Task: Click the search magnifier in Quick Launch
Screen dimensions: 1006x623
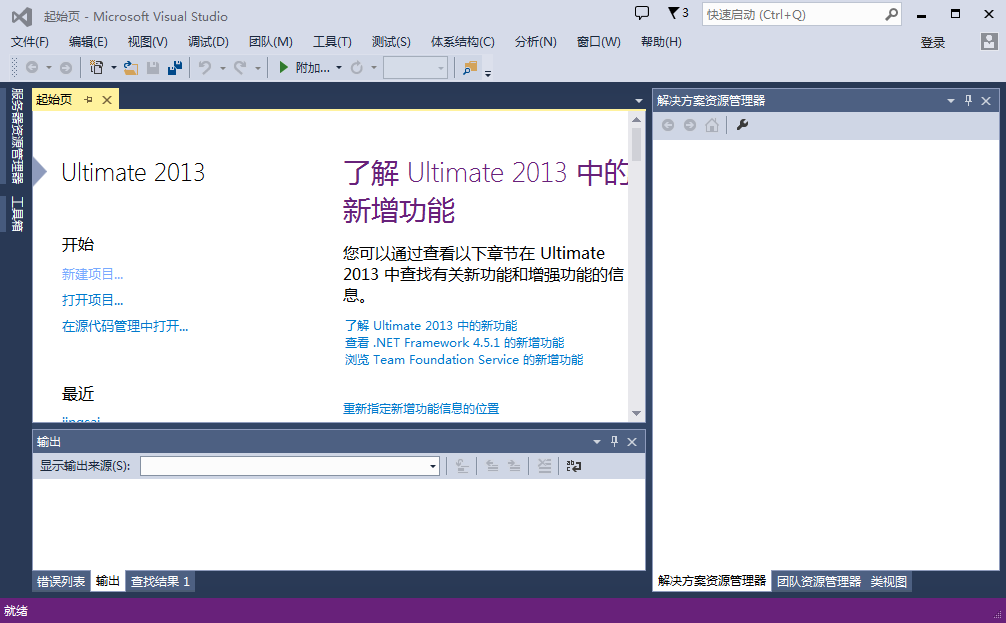Action: (891, 14)
